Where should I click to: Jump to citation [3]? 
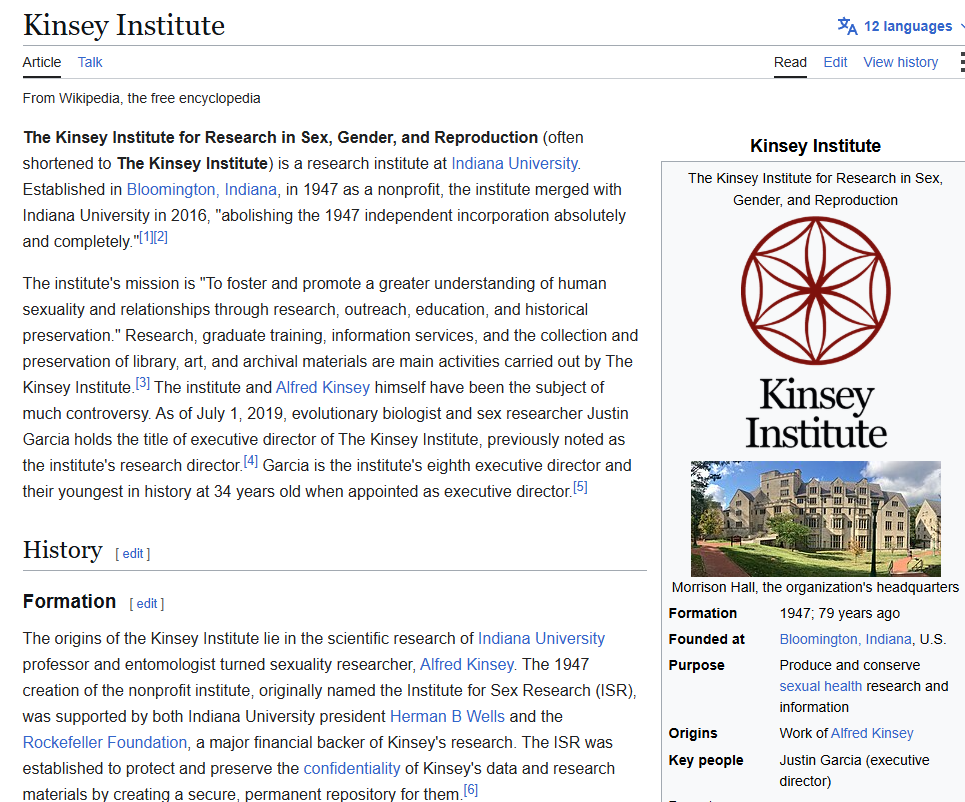pyautogui.click(x=143, y=383)
